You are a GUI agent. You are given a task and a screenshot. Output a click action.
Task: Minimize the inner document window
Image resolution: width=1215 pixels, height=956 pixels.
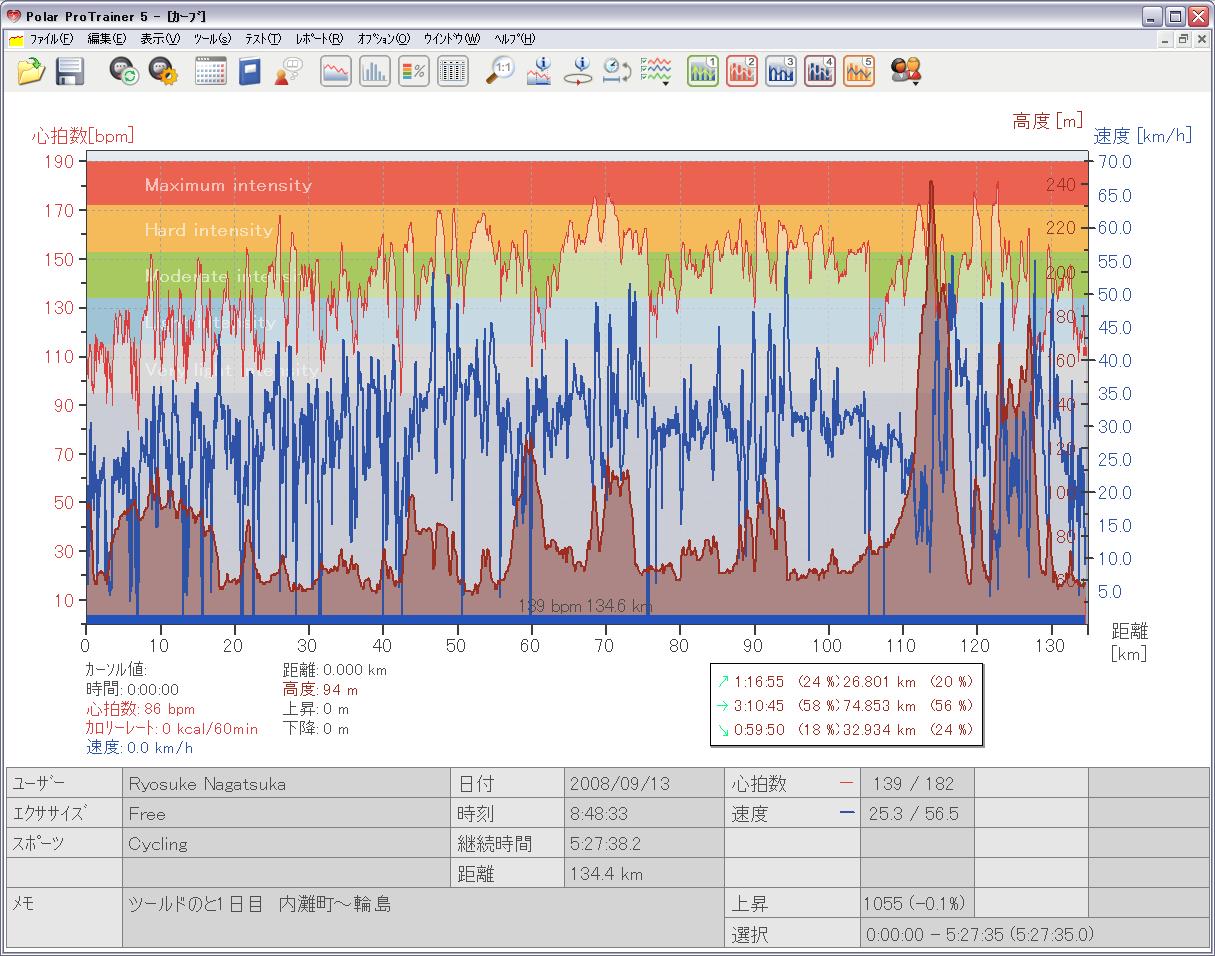[x=1166, y=39]
